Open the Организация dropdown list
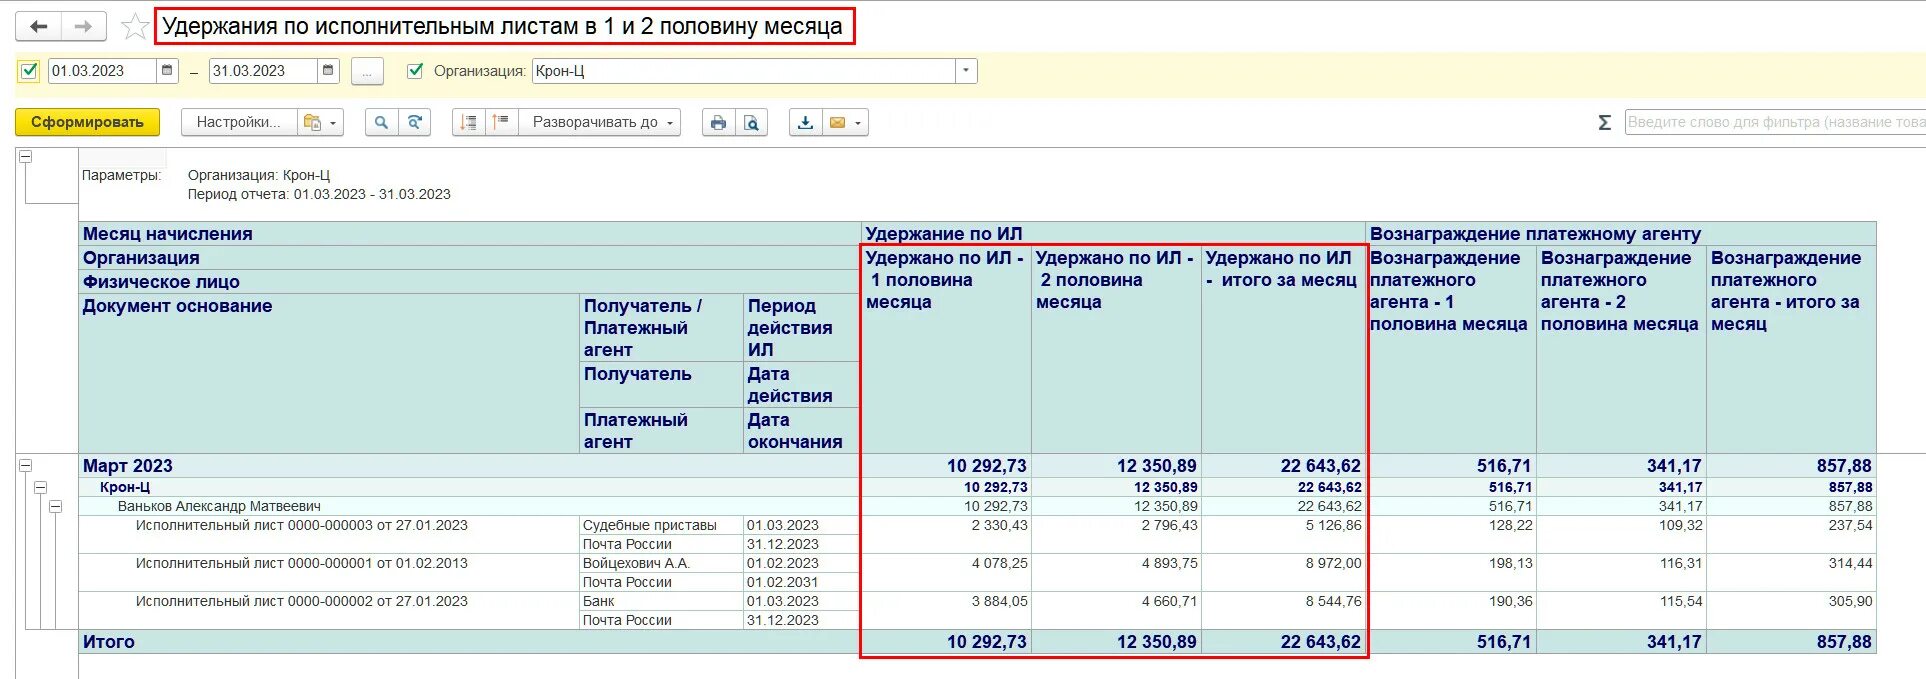 [965, 71]
